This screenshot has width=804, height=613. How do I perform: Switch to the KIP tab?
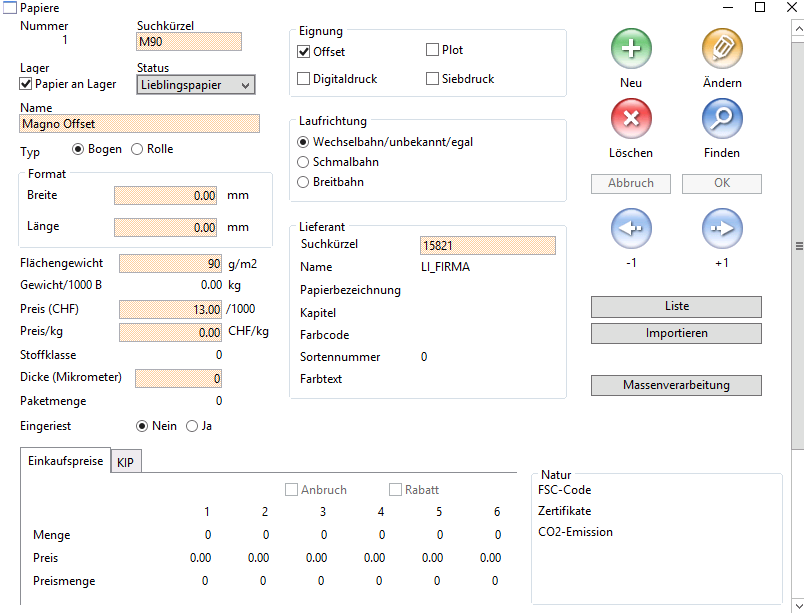pyautogui.click(x=125, y=463)
